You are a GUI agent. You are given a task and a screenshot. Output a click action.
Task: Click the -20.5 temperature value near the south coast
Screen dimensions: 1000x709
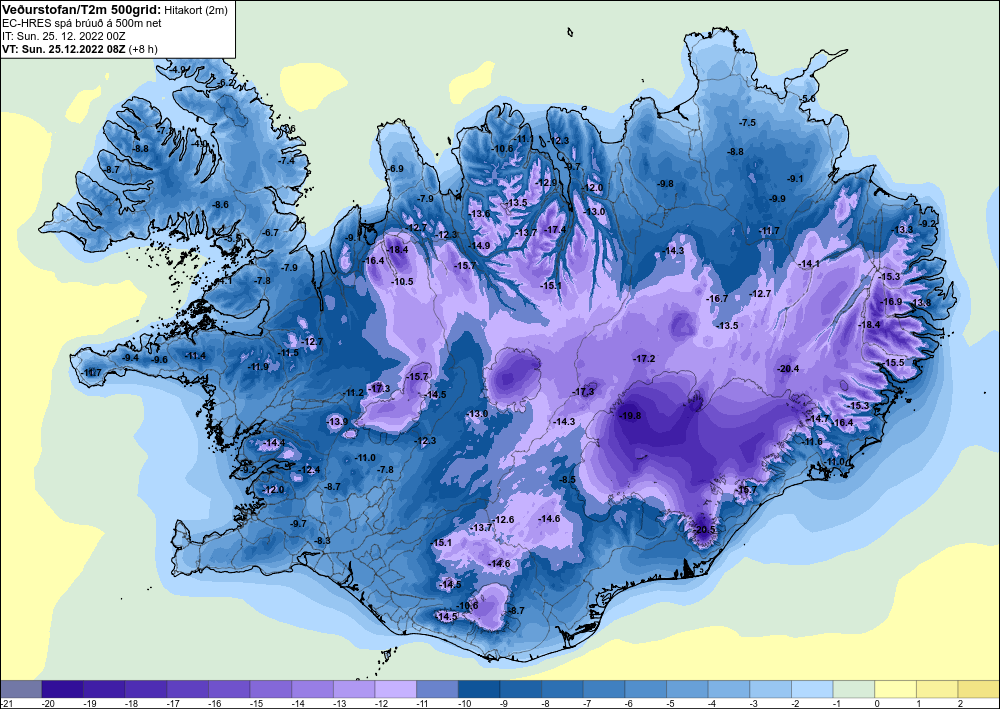point(705,530)
